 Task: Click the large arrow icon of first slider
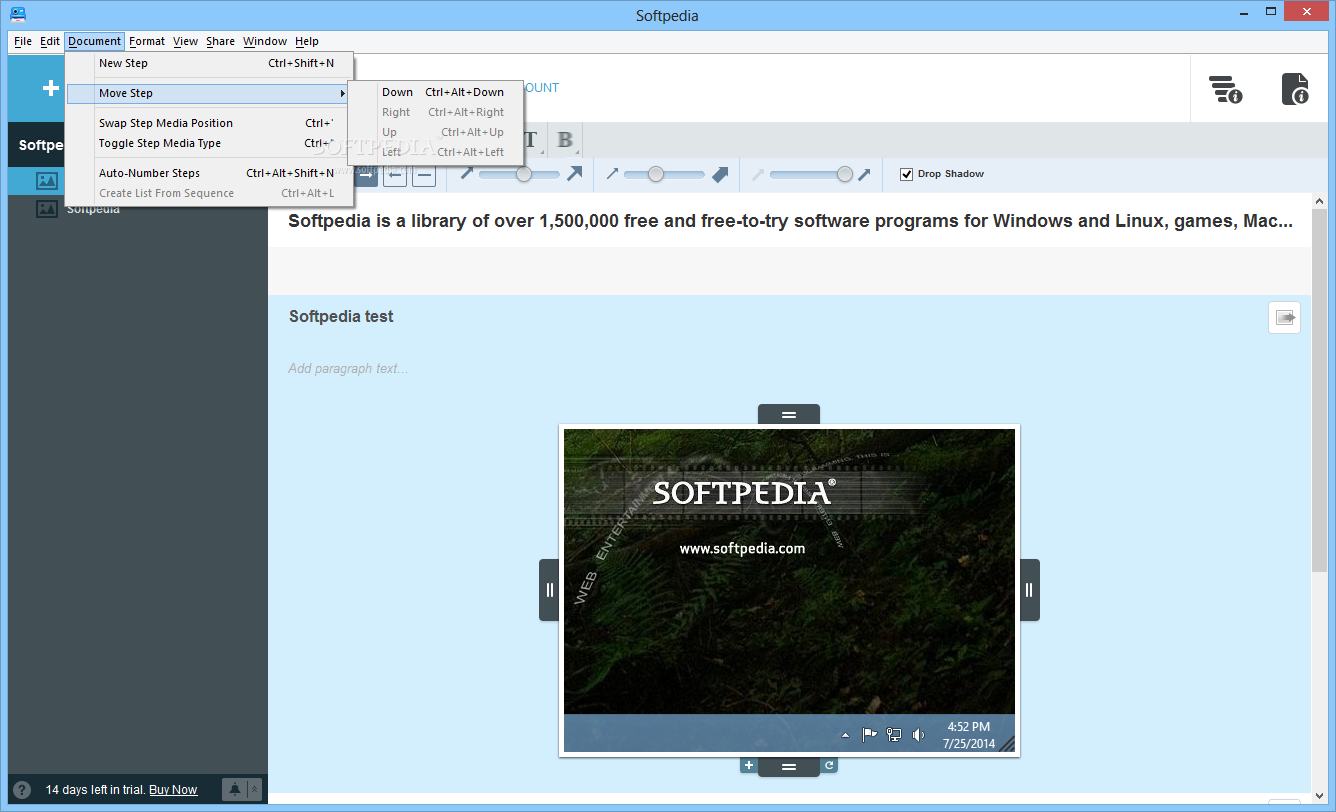574,174
